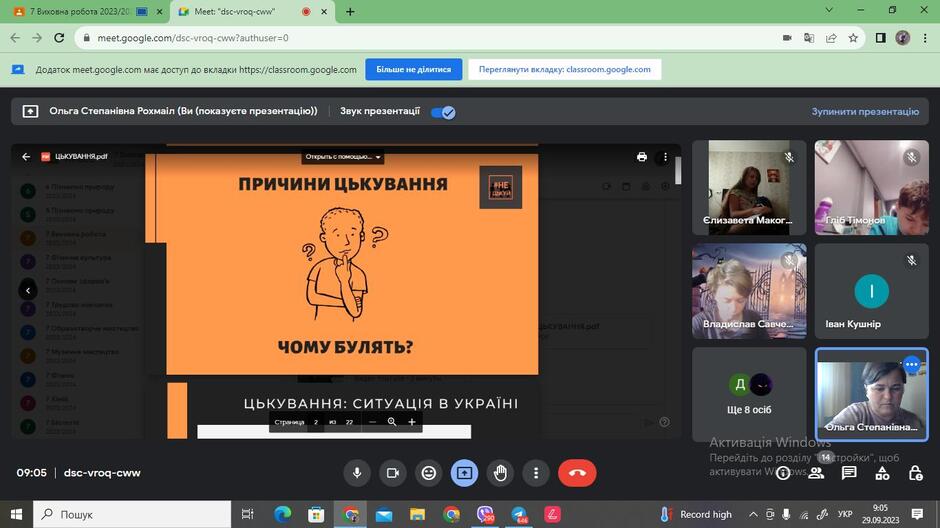
Task: Open emoji reactions button
Action: click(429, 473)
